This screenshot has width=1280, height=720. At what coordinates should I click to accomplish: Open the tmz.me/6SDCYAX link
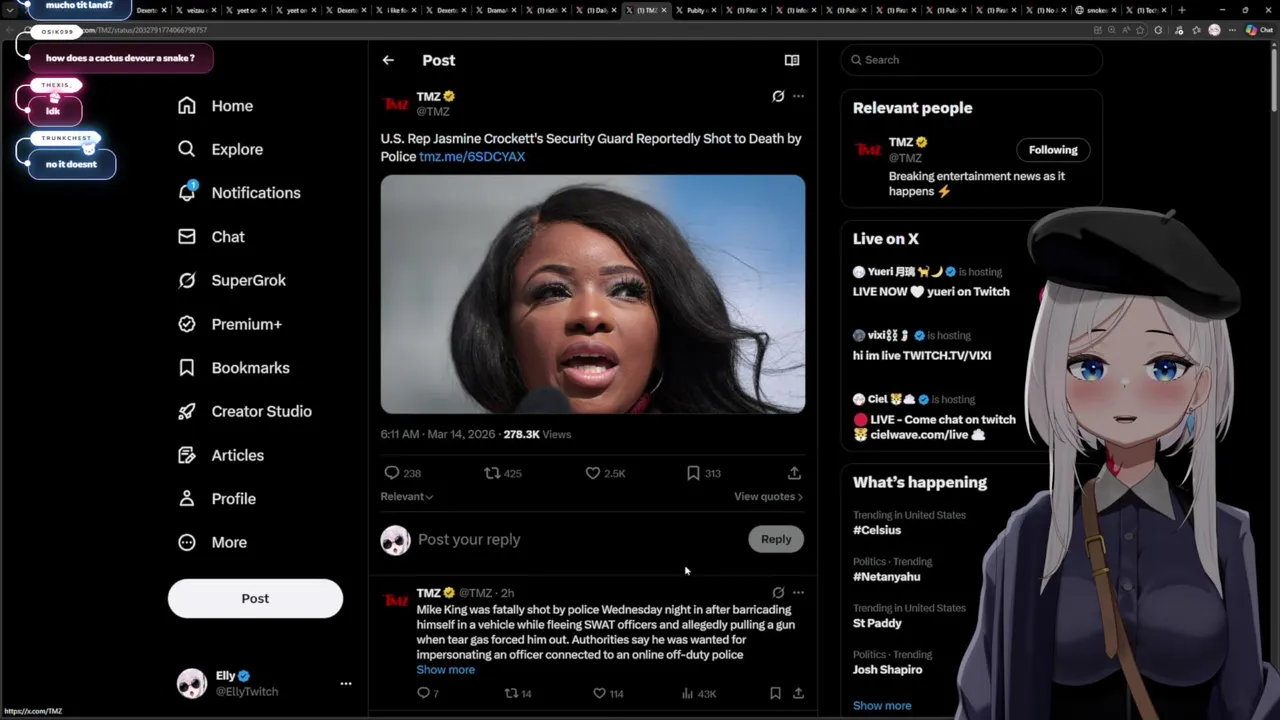tap(472, 157)
